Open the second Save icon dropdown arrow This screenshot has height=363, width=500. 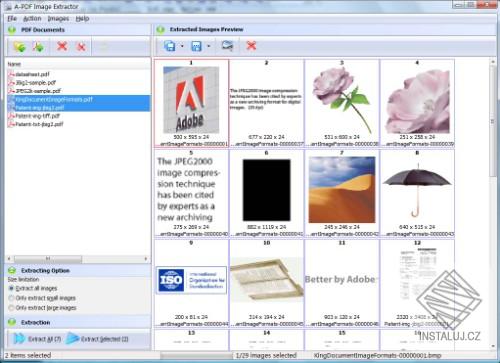tap(209, 46)
